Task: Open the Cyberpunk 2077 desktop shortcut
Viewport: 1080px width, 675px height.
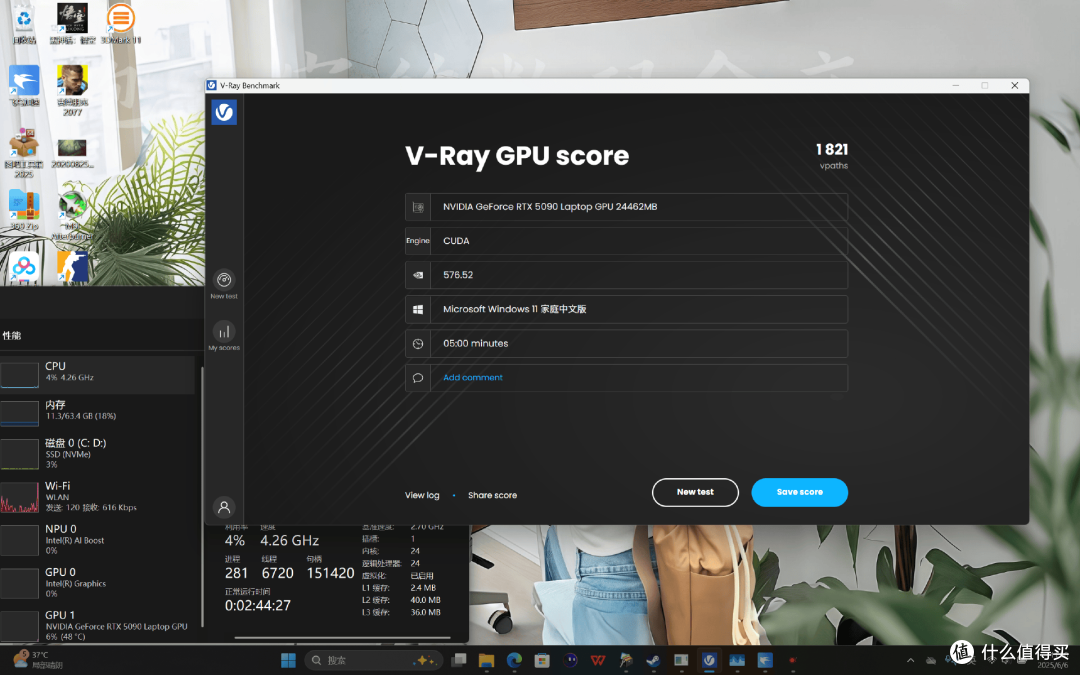Action: pyautogui.click(x=72, y=90)
